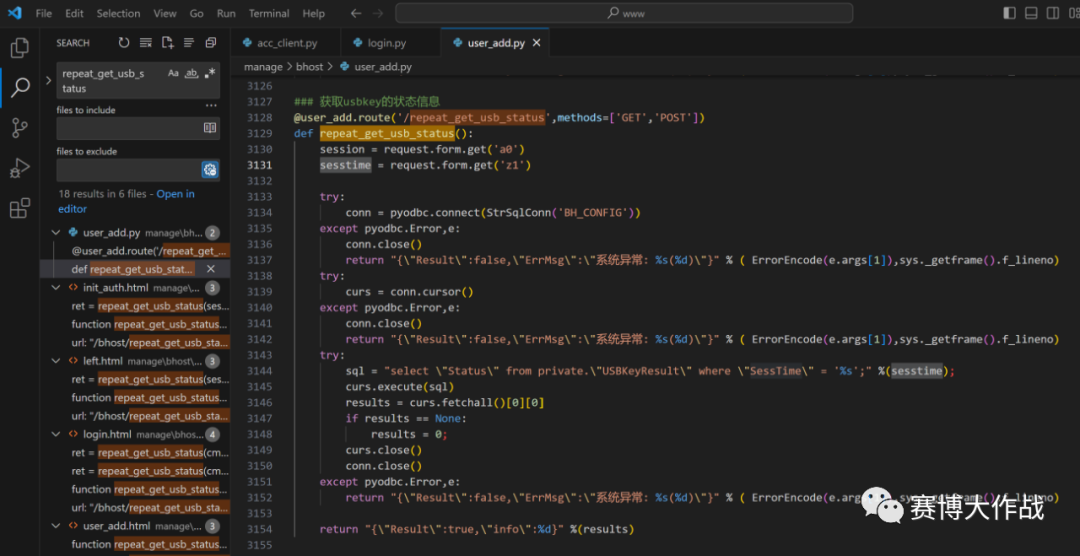Viewport: 1080px width, 556px height.
Task: Open the Explorer view in activity bar
Action: click(19, 47)
